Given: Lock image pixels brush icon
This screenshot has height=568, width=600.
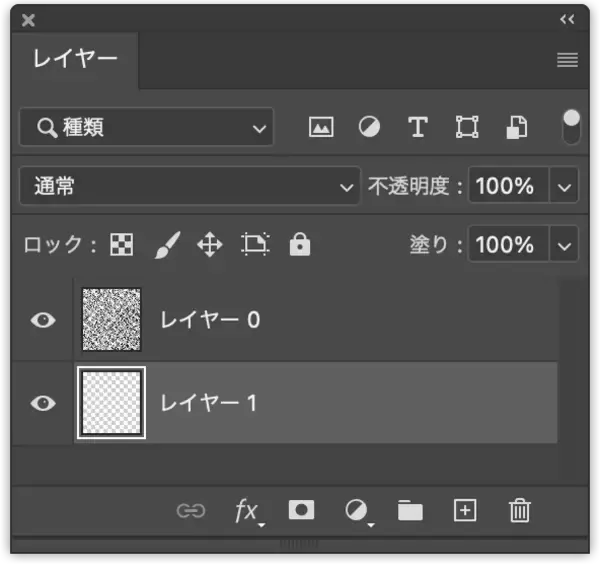Looking at the screenshot, I should pos(167,245).
